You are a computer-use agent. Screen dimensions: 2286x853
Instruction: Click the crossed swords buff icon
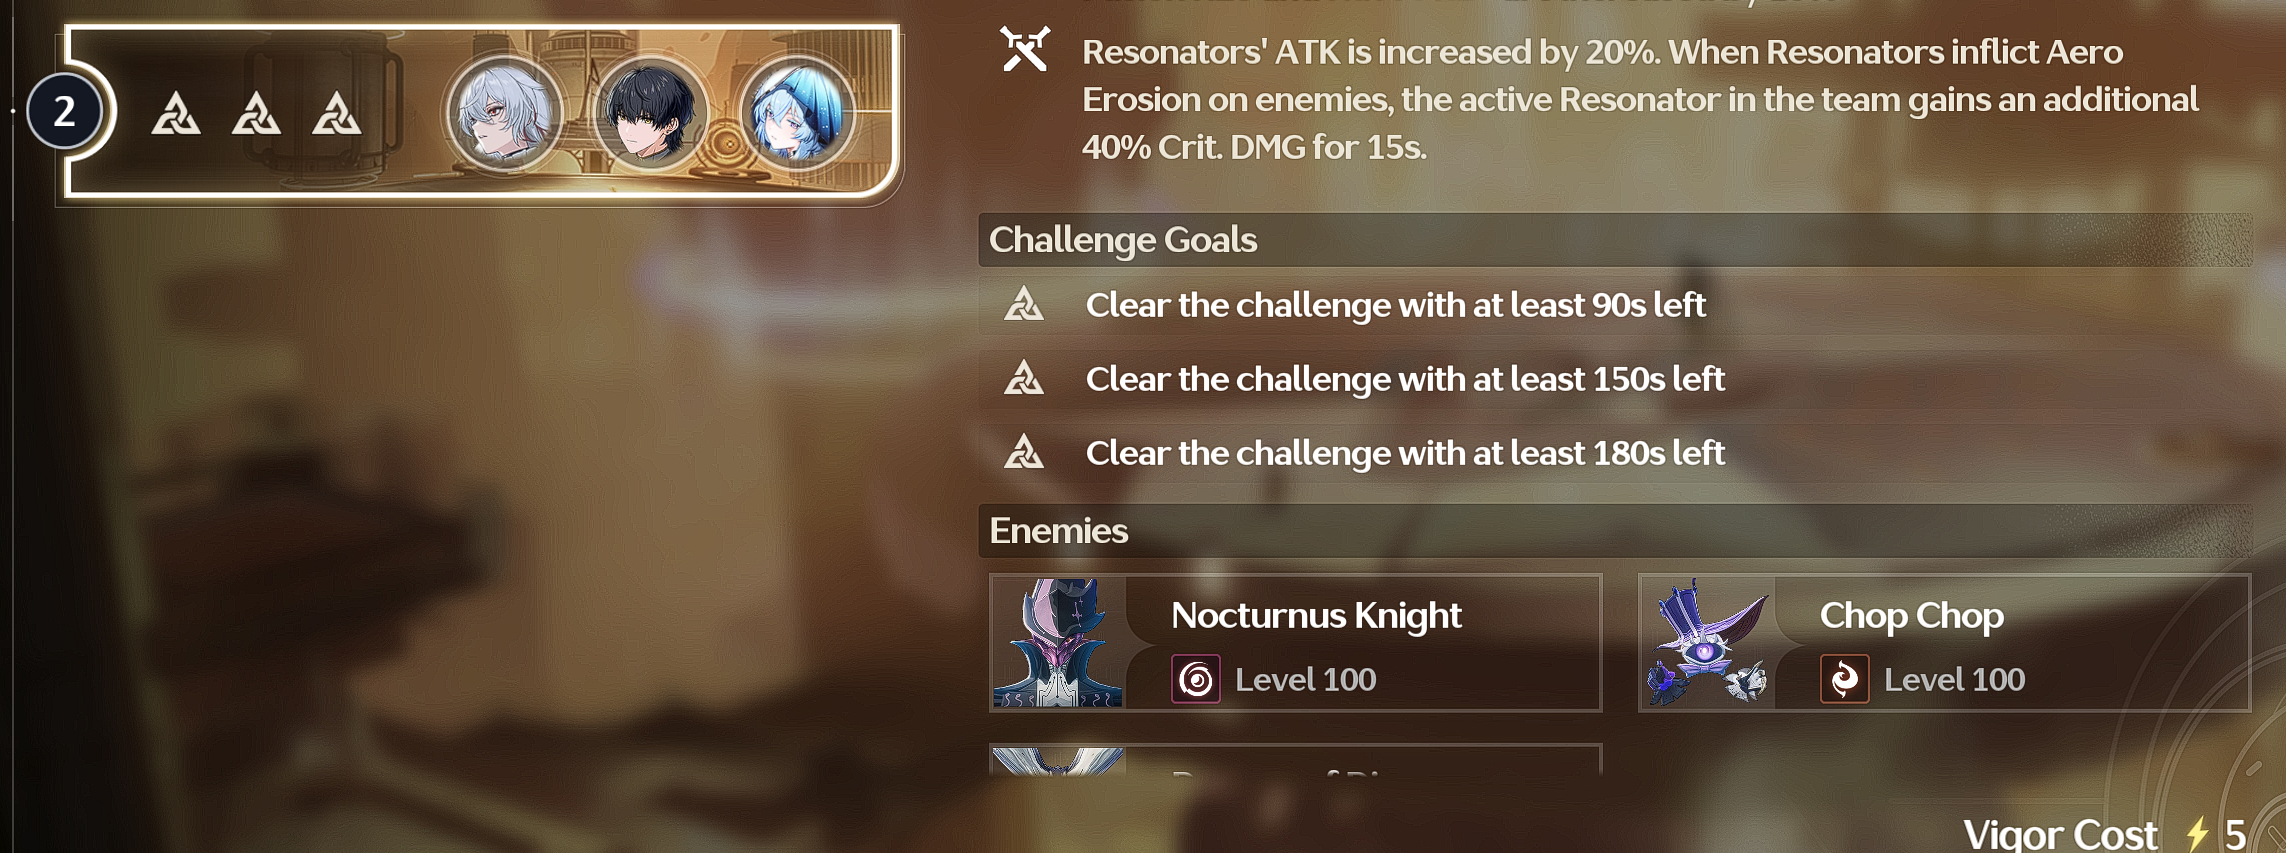[x=1025, y=49]
